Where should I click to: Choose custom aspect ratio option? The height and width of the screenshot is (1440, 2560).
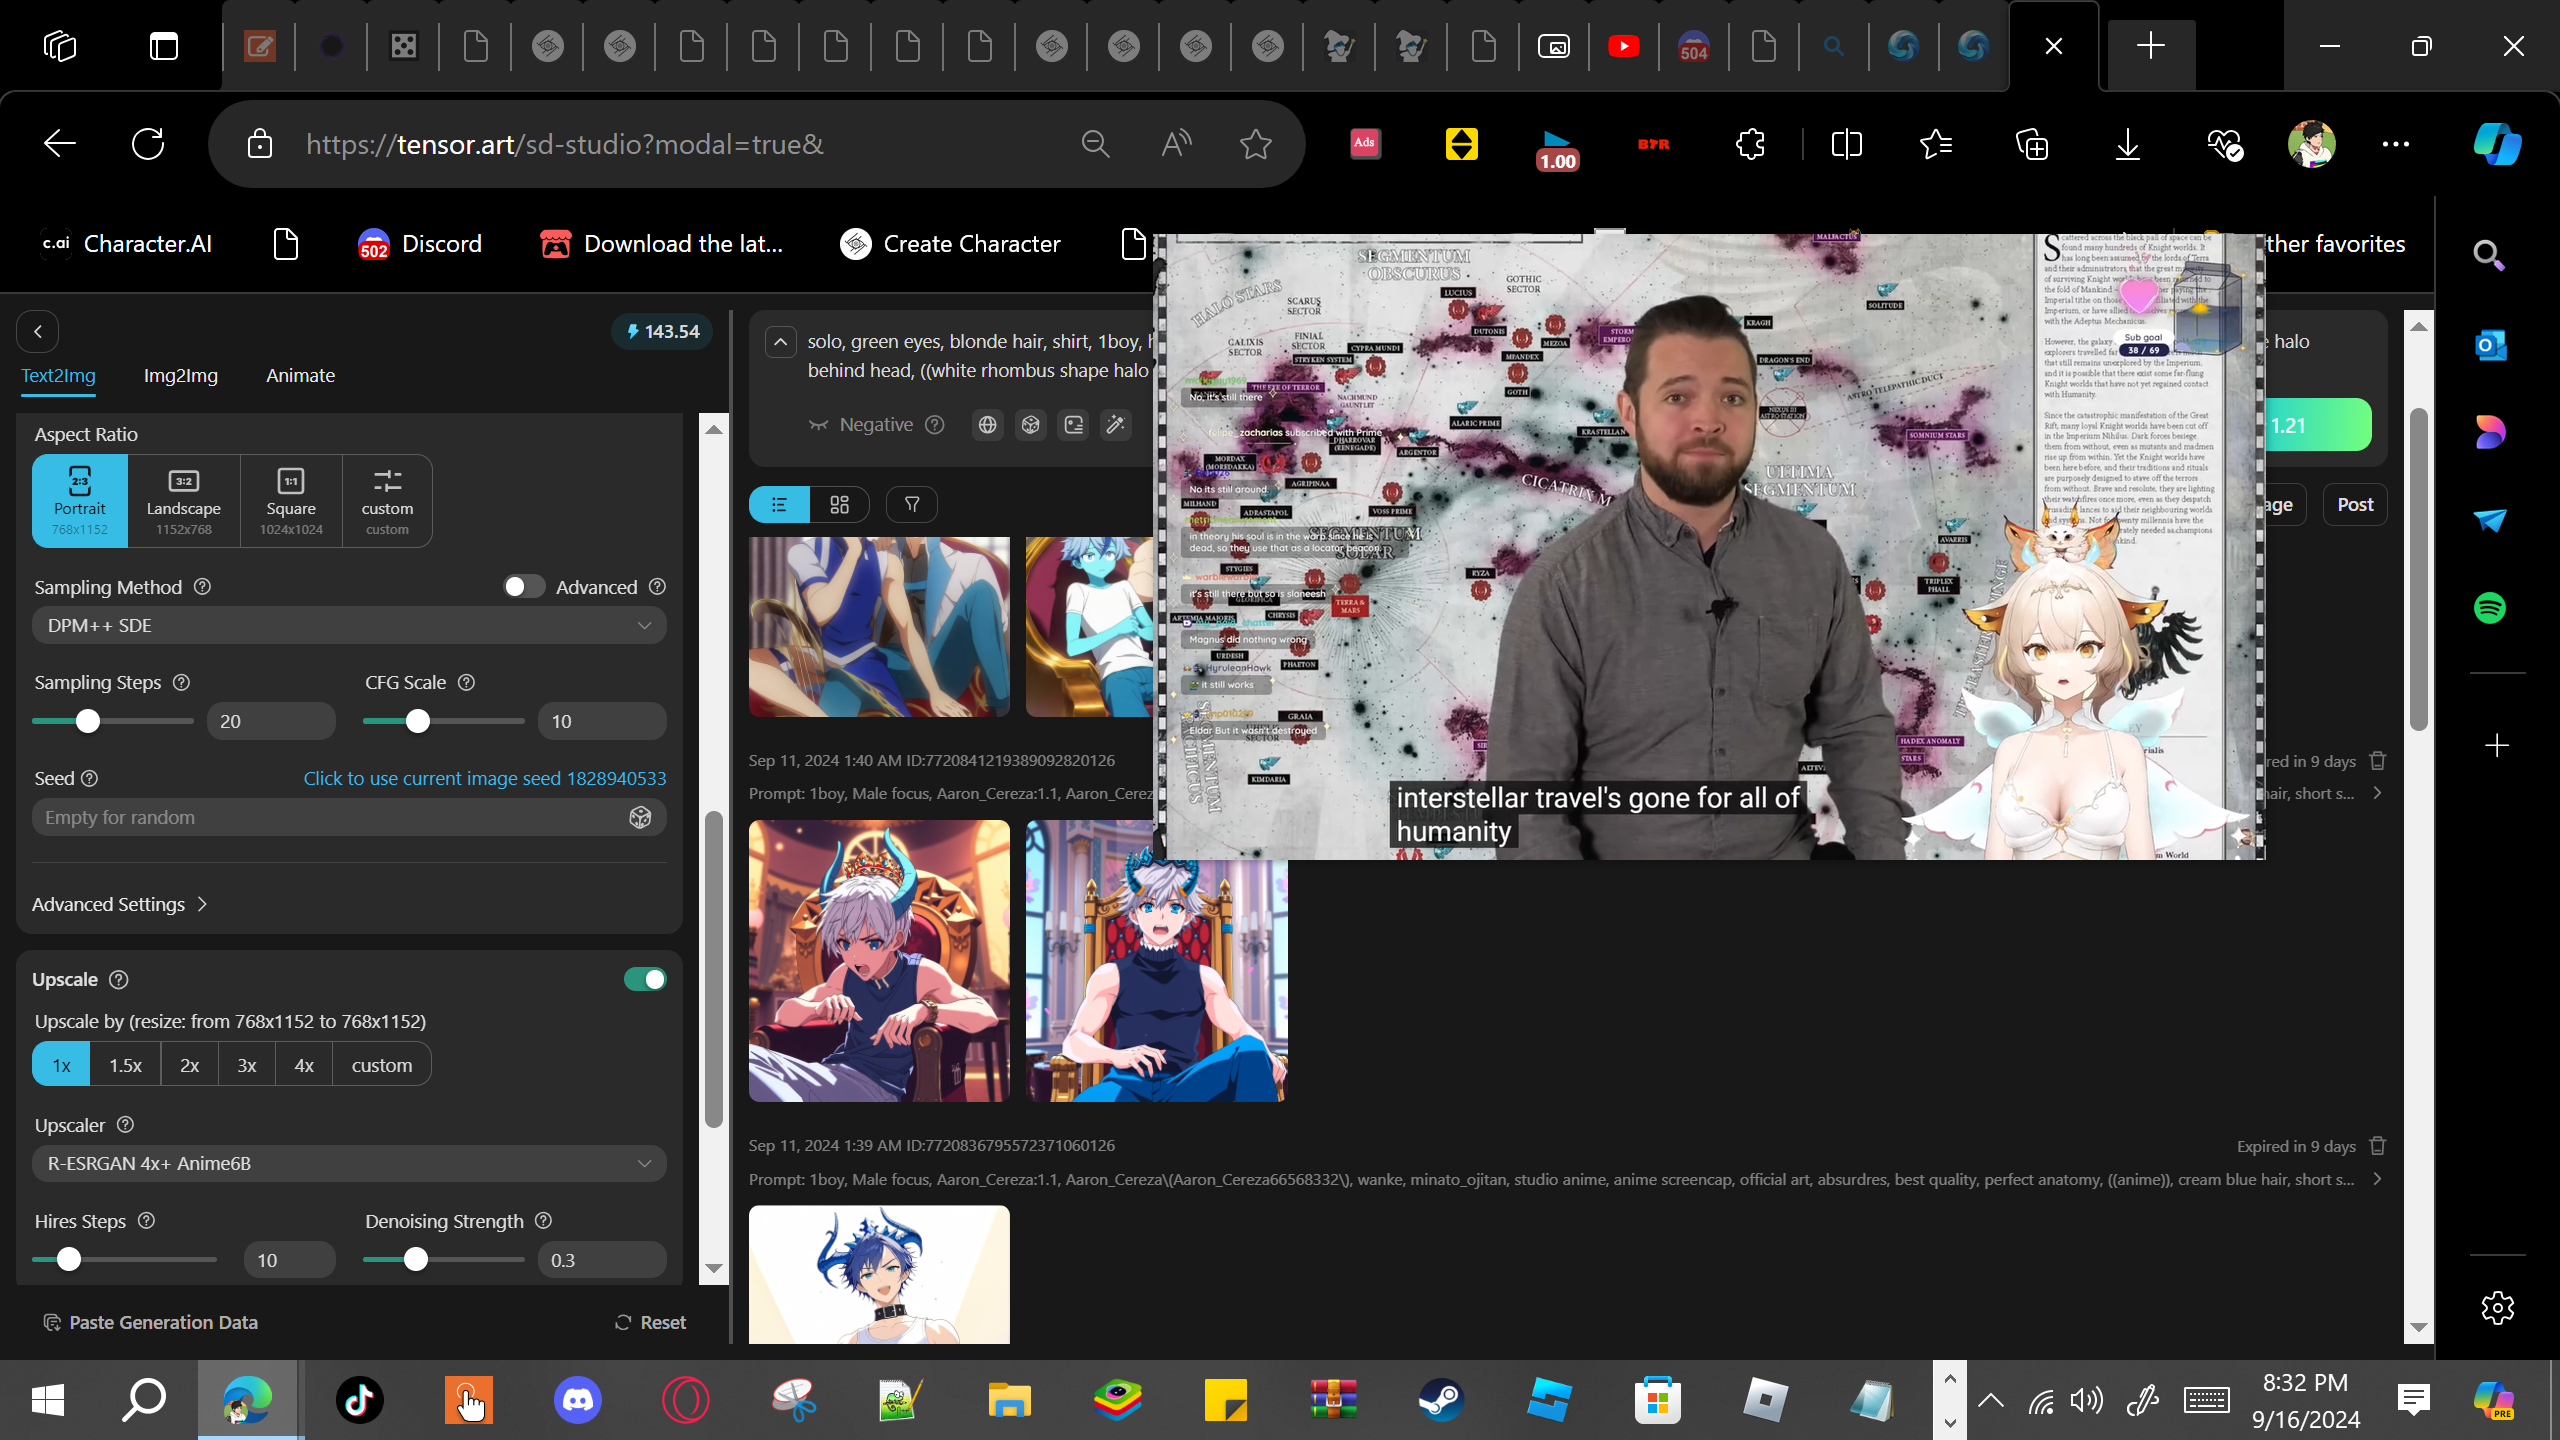(x=387, y=501)
